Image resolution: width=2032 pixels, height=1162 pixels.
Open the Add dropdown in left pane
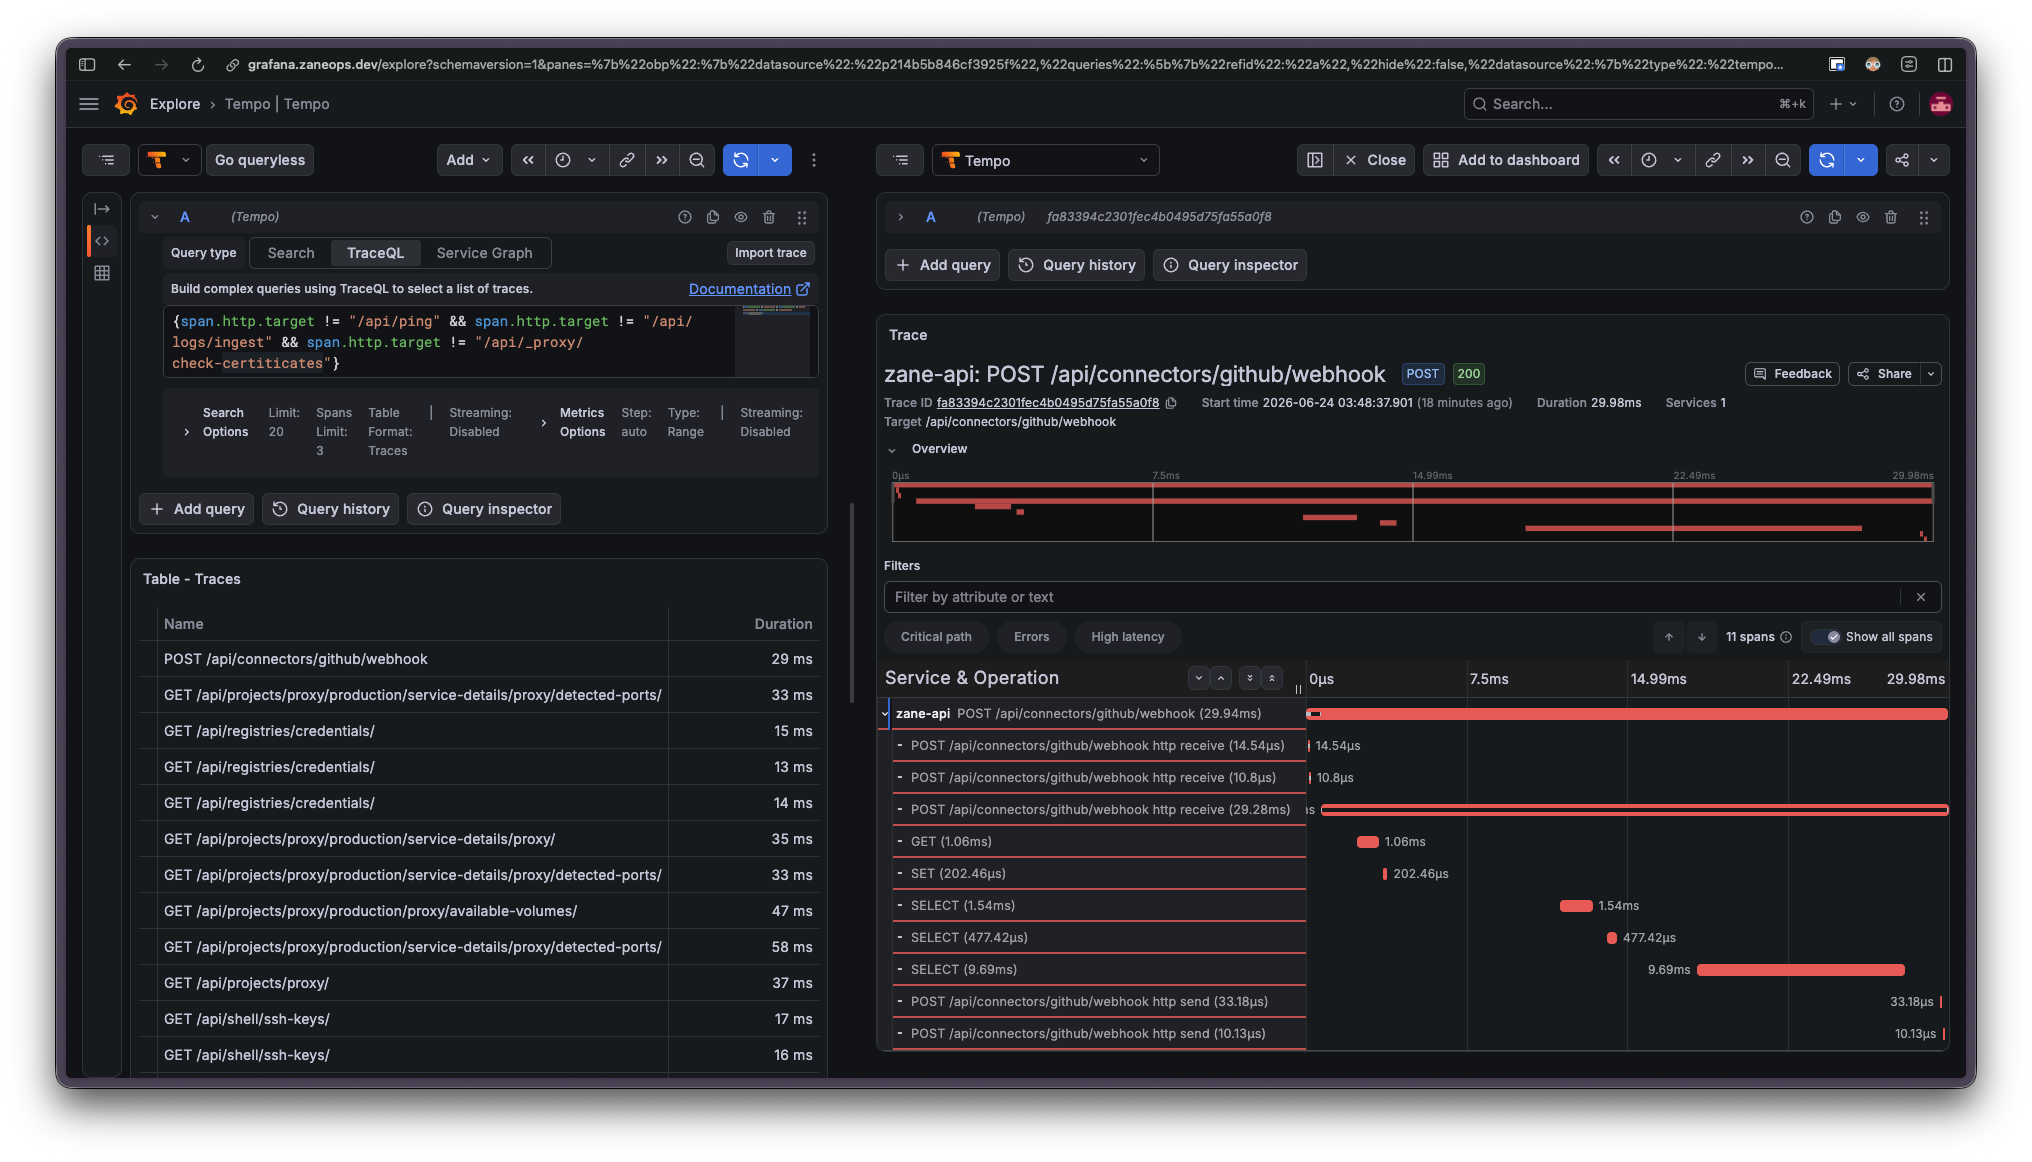tap(469, 160)
